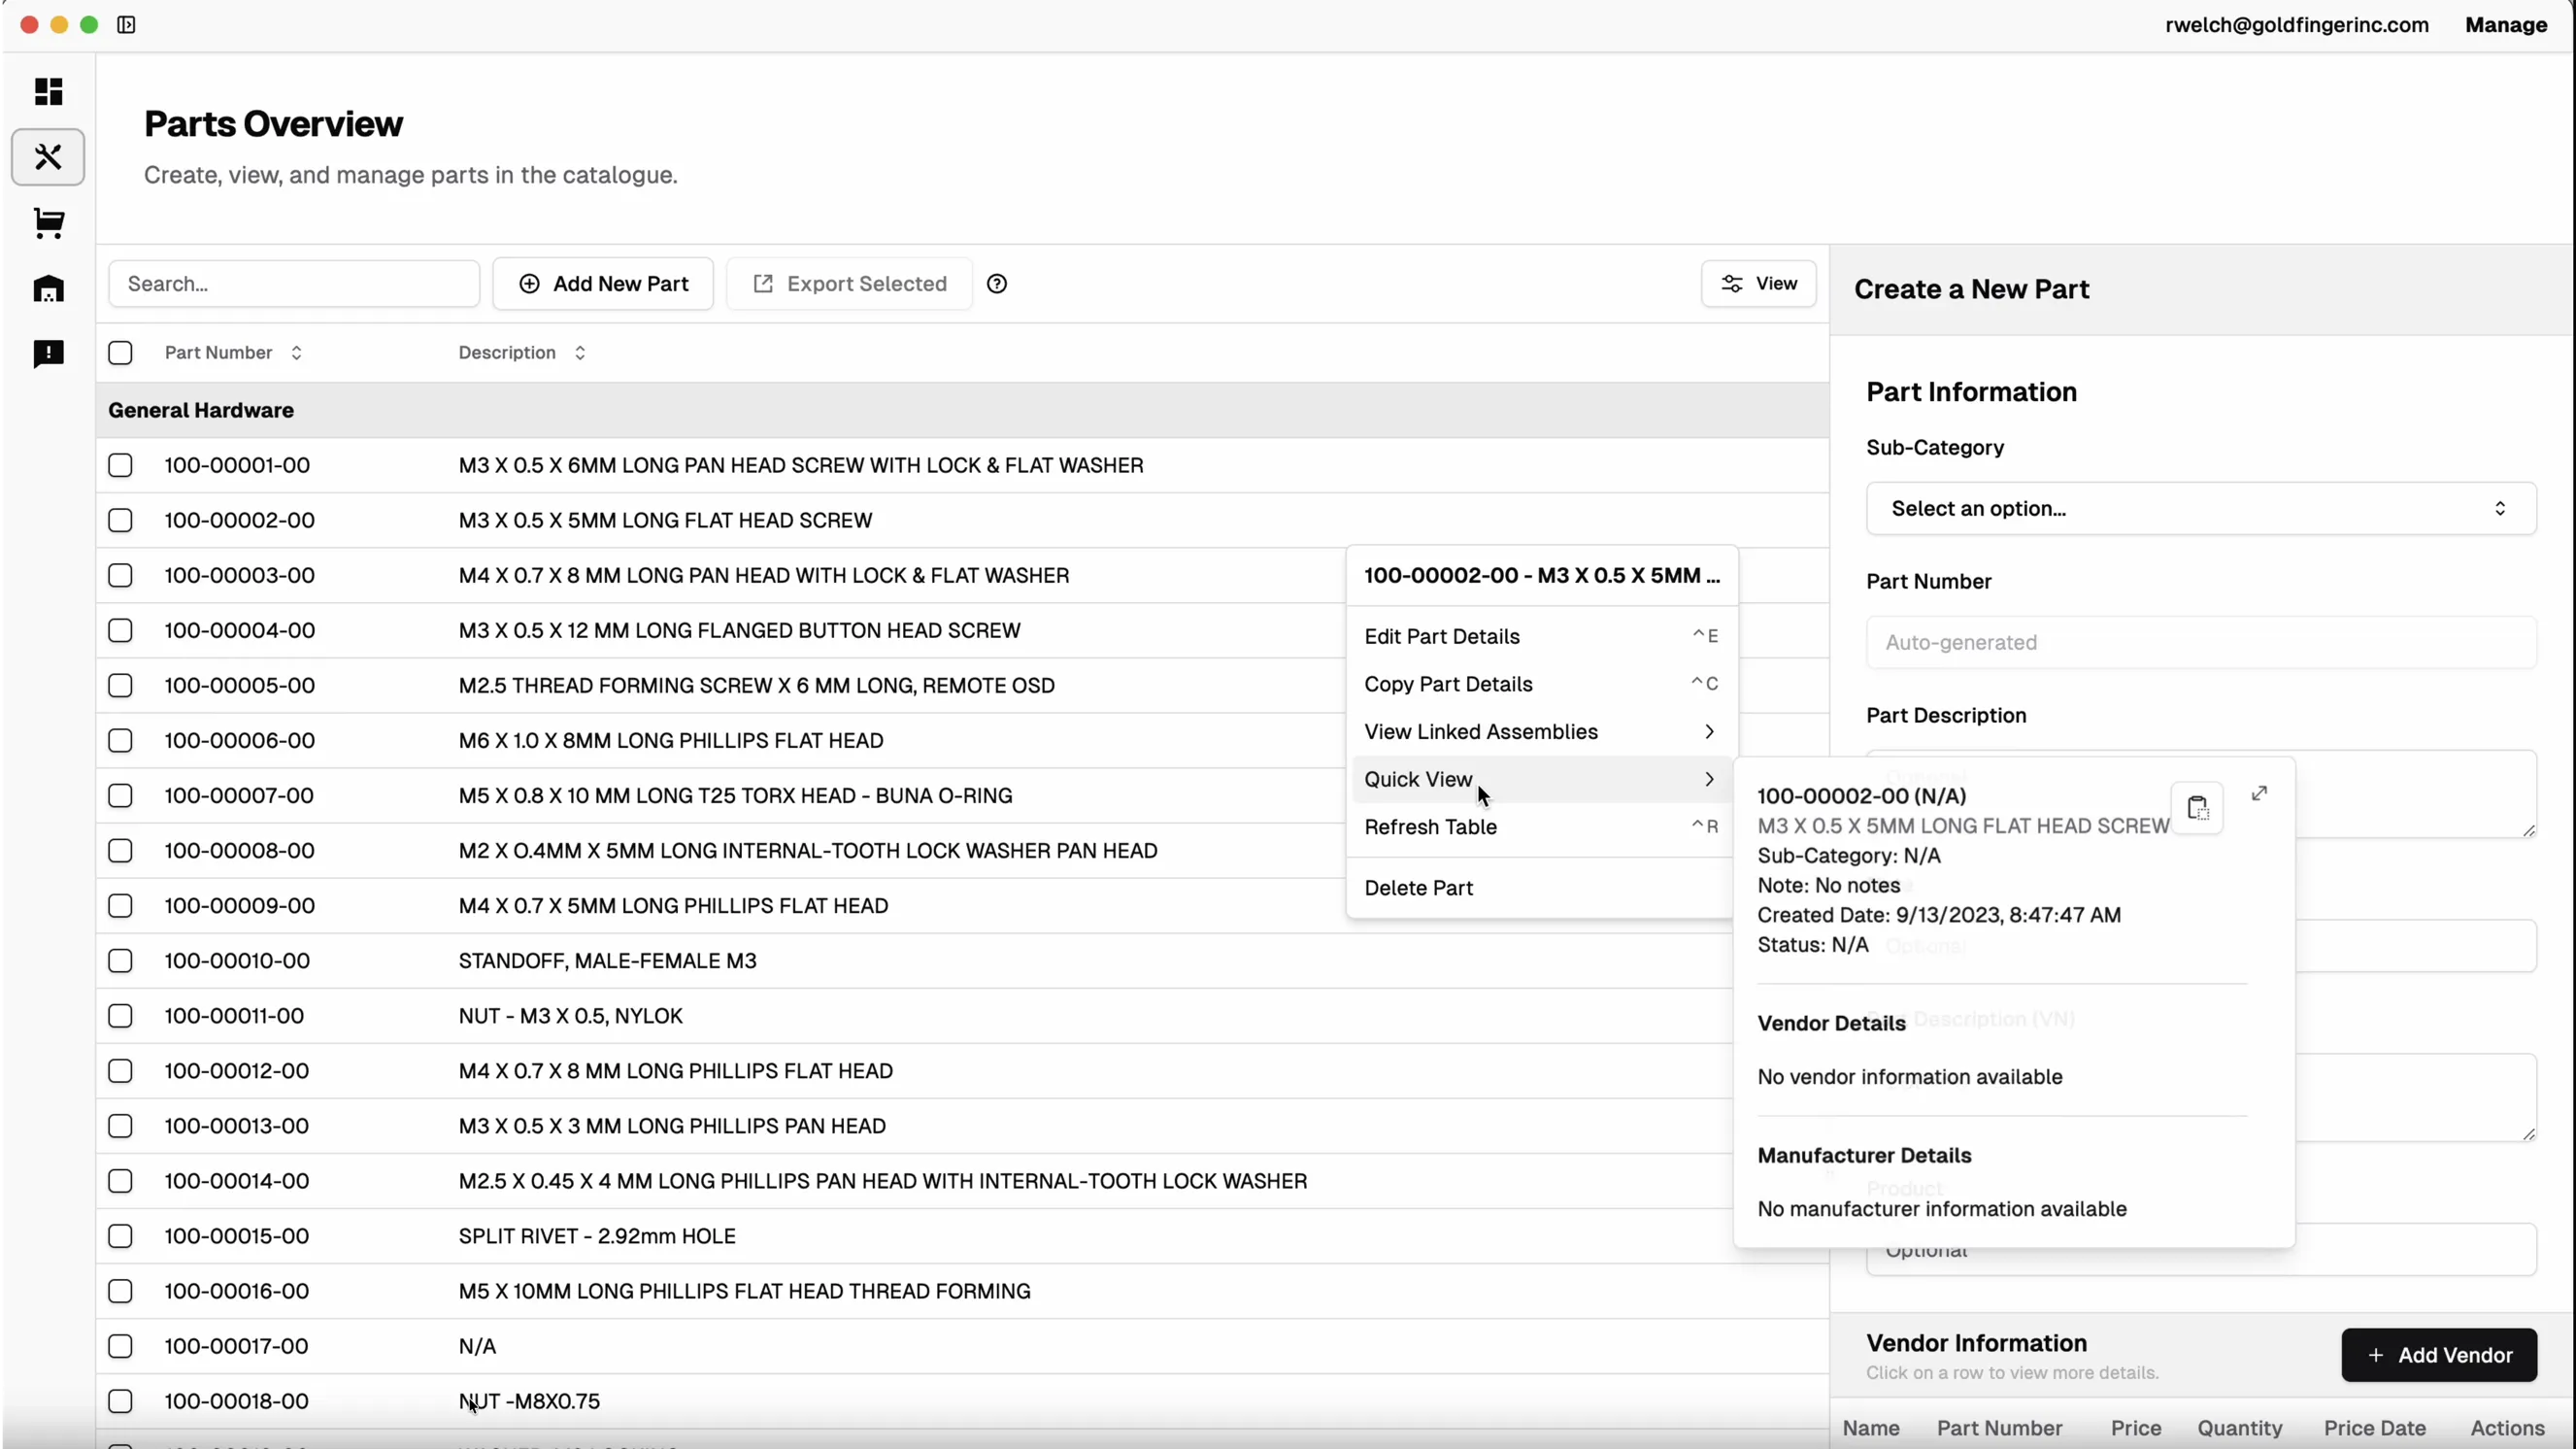Select the tools icon in the left sidebar
This screenshot has height=1449, width=2576.
click(48, 157)
